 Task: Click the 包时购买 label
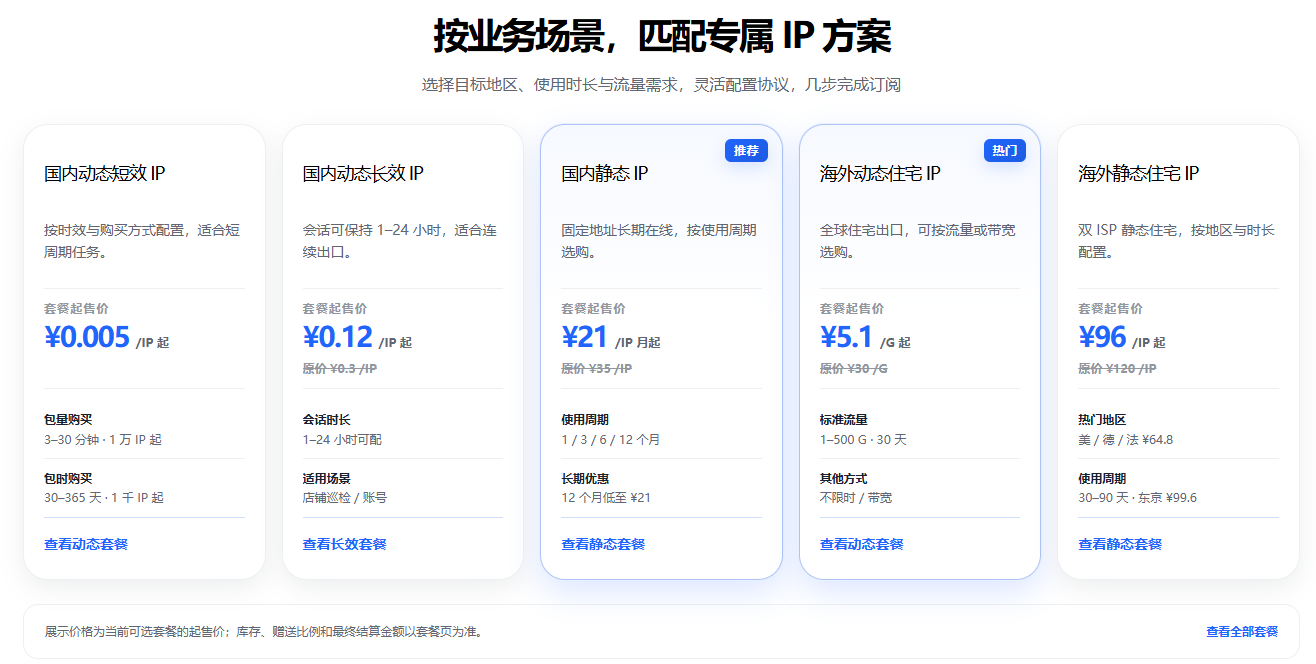[68, 479]
